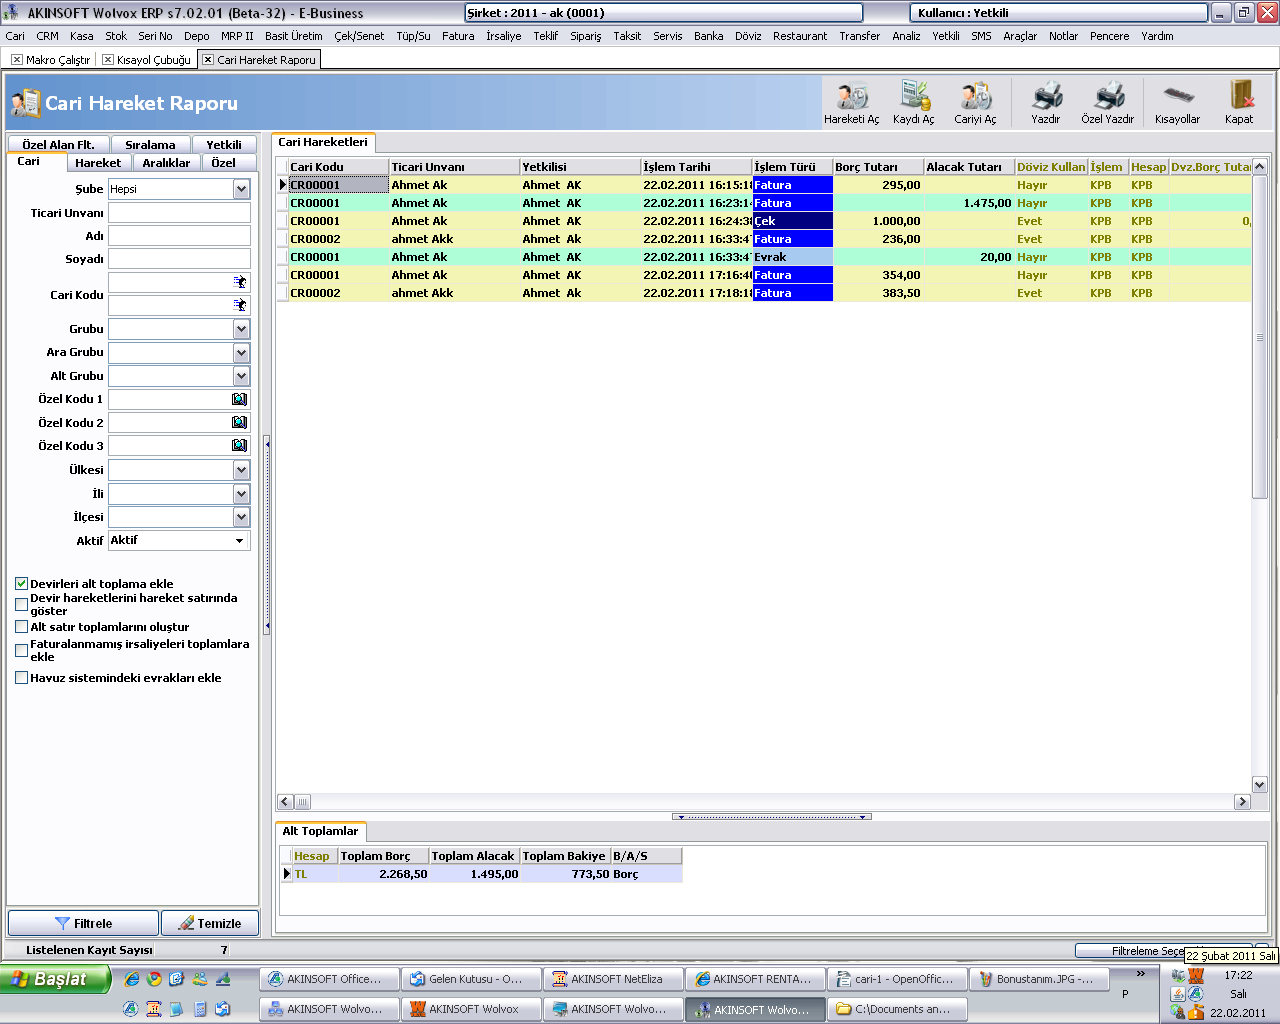
Task: Click the Özel Yazdır printer icon
Action: [x=1108, y=103]
